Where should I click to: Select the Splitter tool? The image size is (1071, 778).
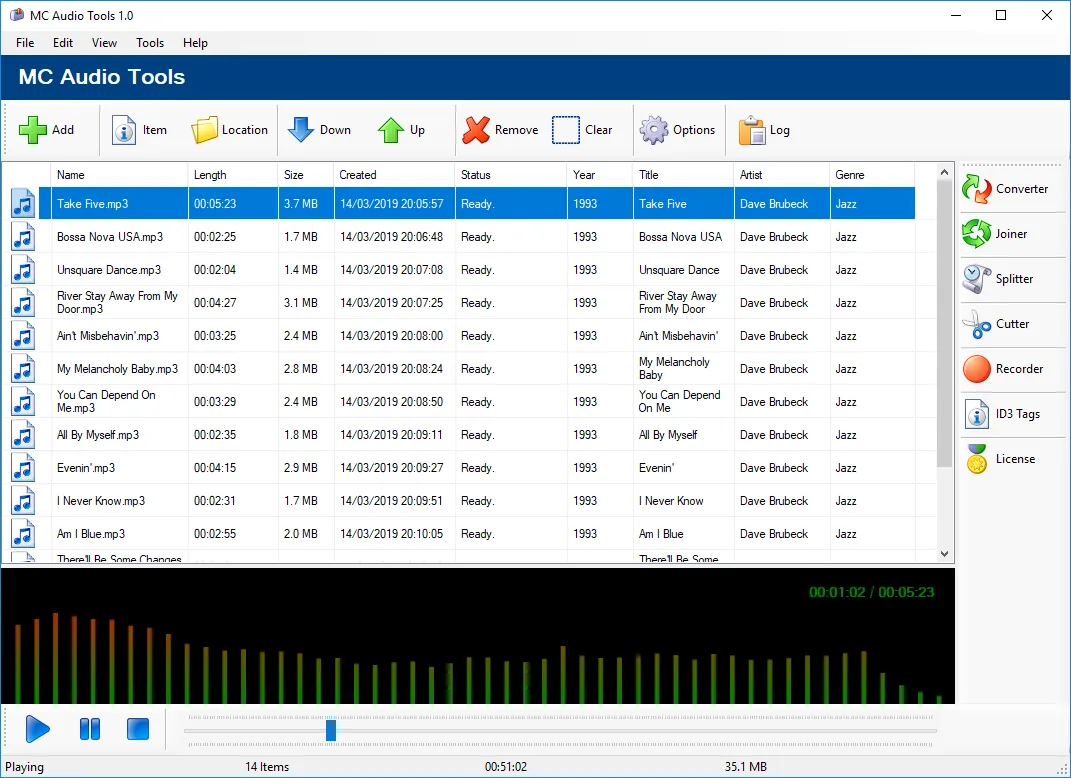1010,279
